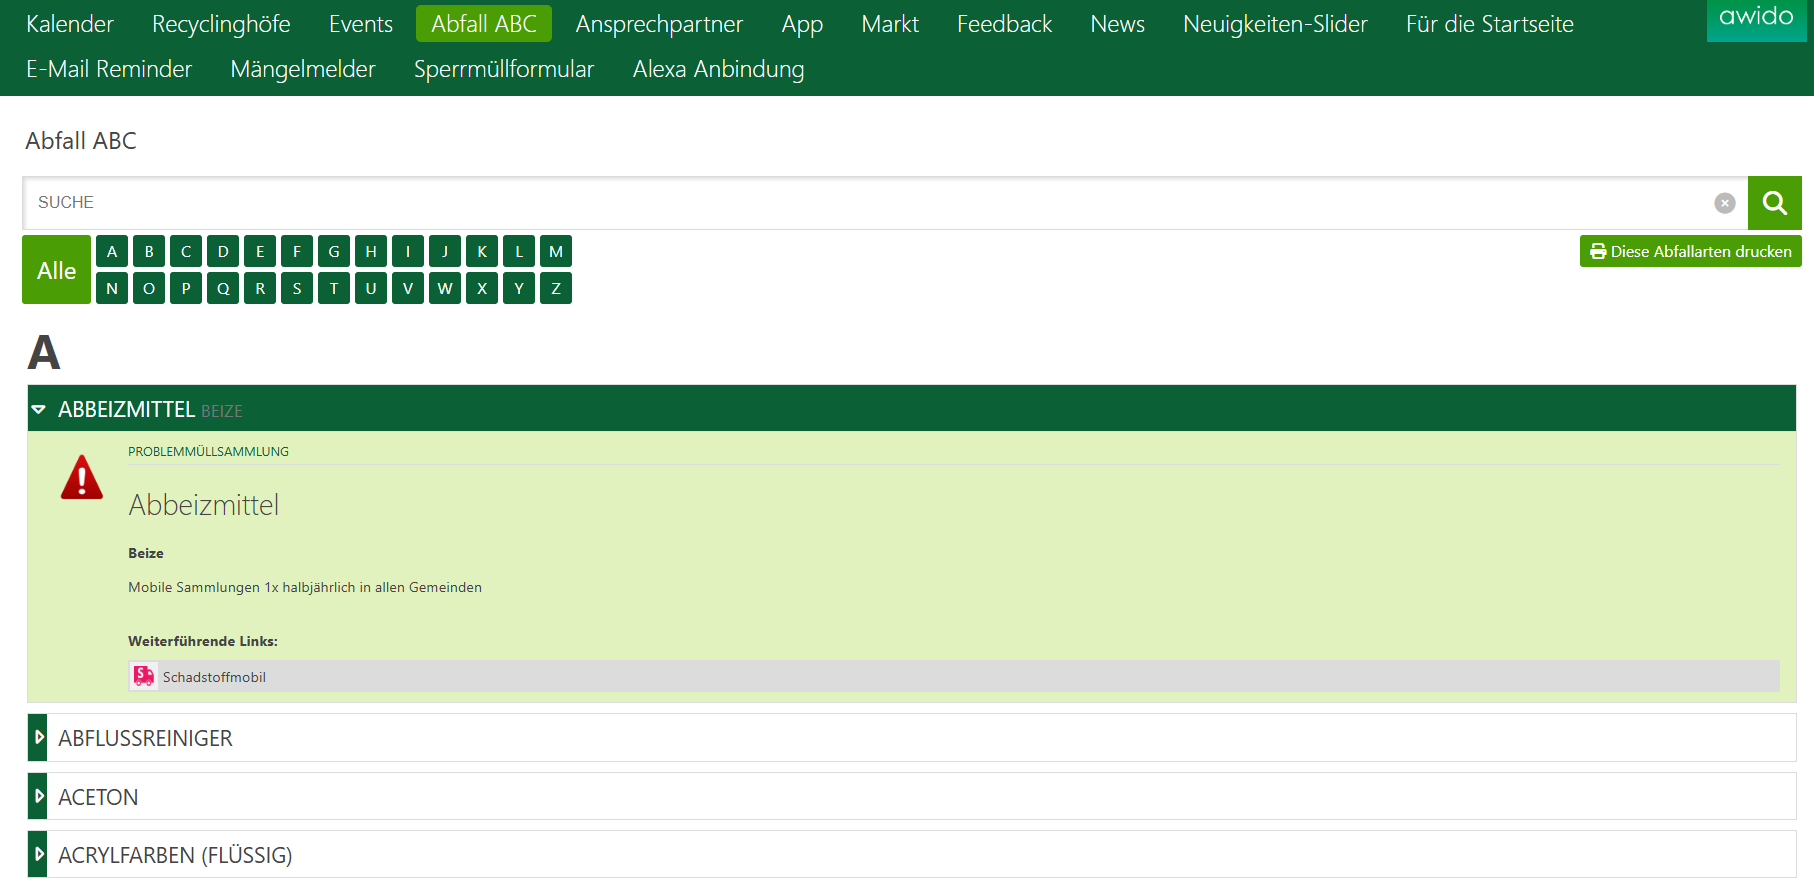The height and width of the screenshot is (883, 1814).
Task: Open the Sperrmüllformular menu item
Action: tap(504, 69)
